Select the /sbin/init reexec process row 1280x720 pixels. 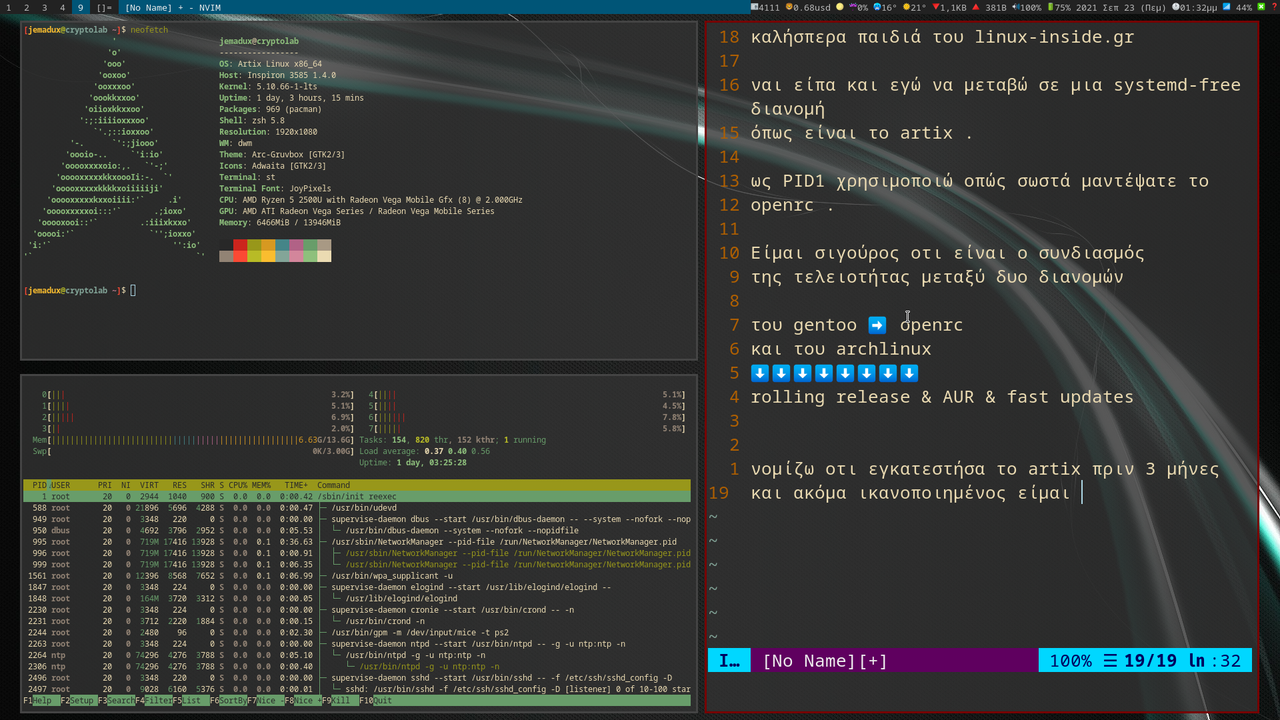[x=357, y=496]
